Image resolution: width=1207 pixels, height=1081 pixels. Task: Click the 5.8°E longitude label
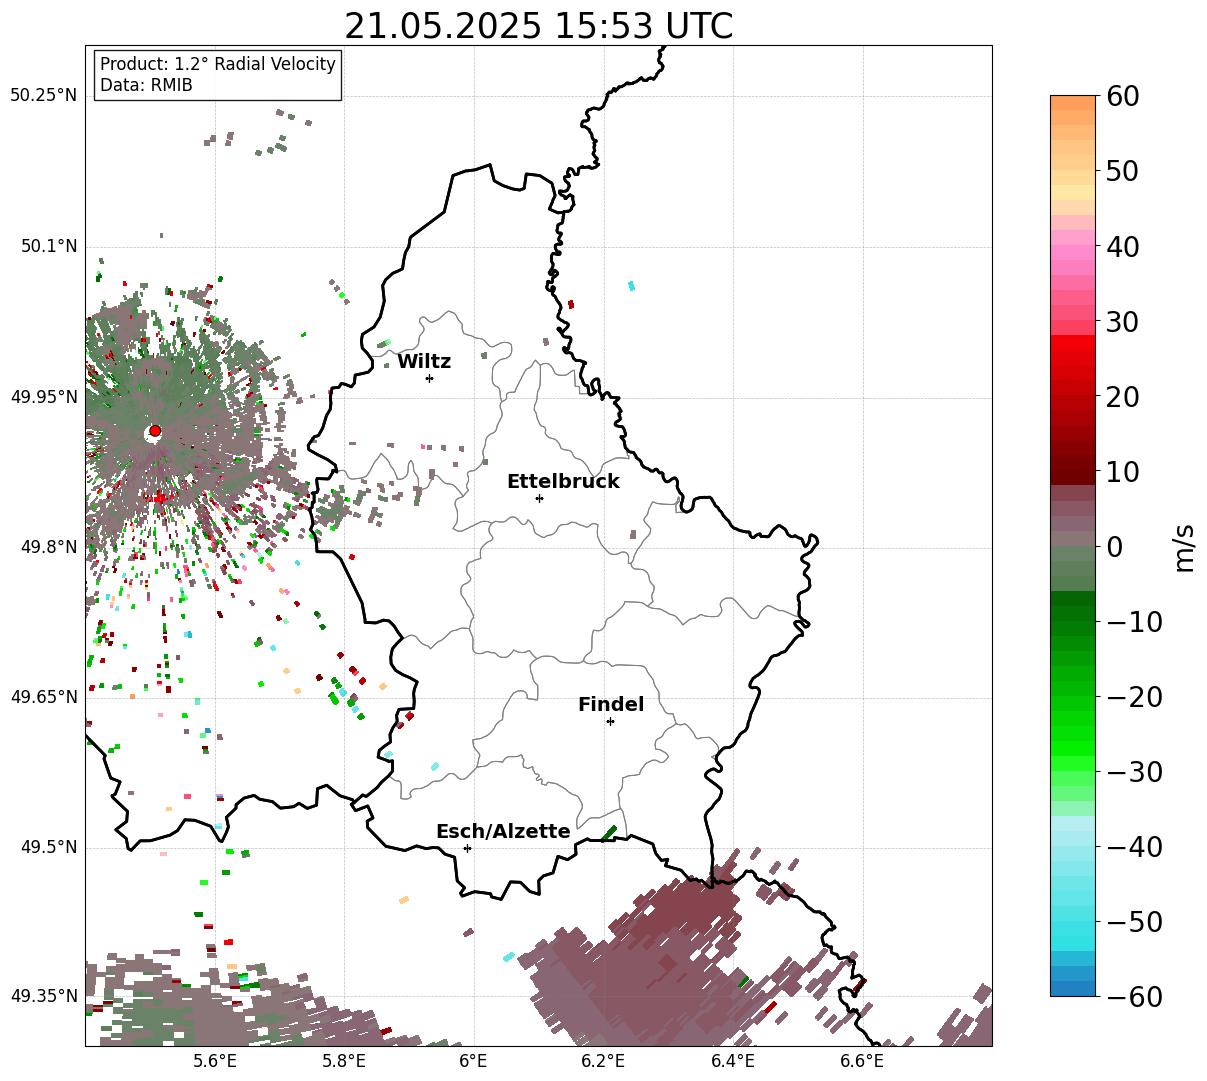click(344, 1061)
